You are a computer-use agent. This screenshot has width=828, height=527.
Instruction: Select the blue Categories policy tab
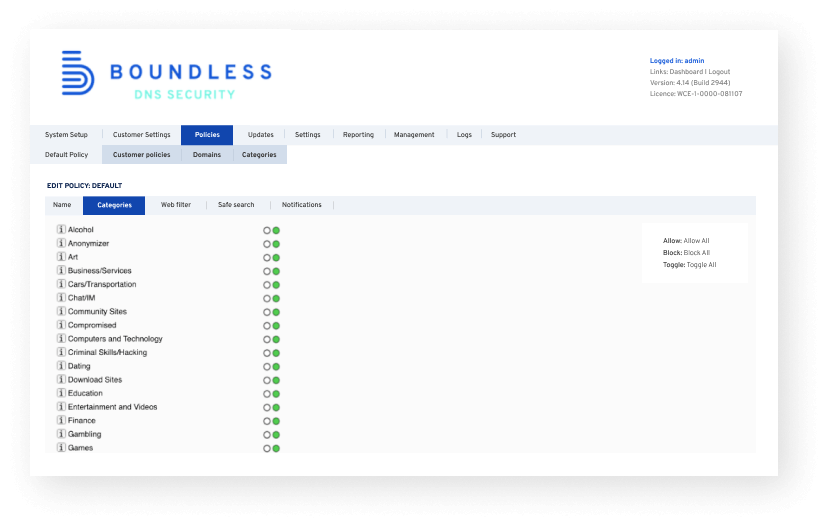114,205
